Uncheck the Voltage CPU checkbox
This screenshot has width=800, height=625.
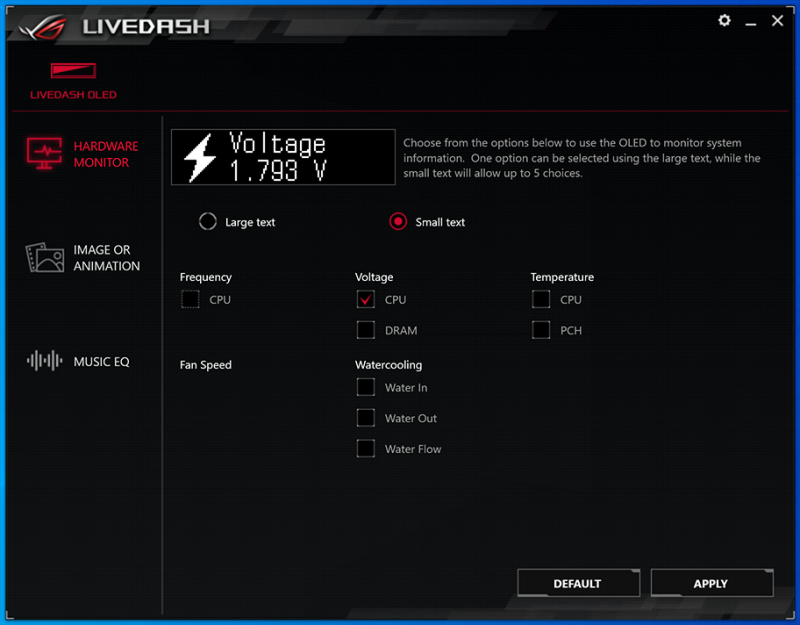366,299
